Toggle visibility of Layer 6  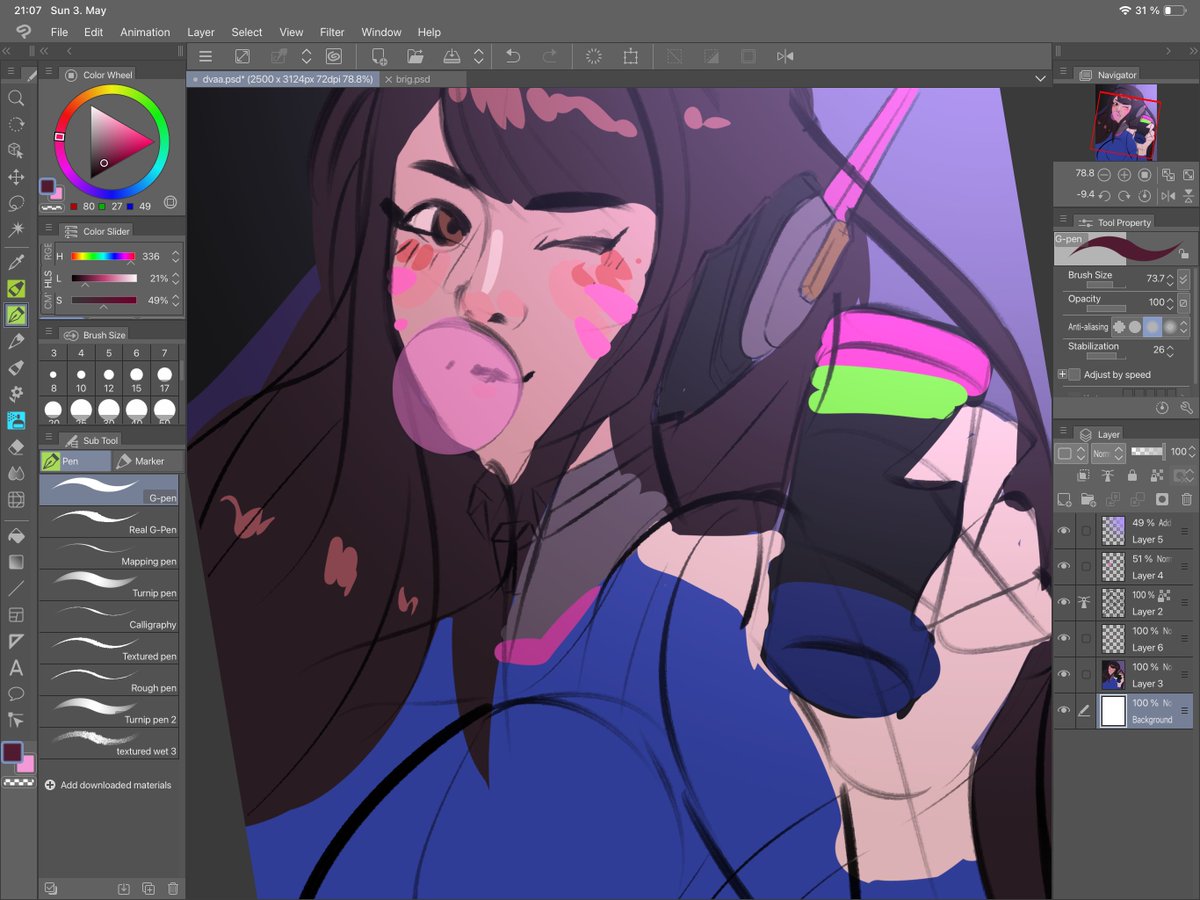click(1064, 639)
